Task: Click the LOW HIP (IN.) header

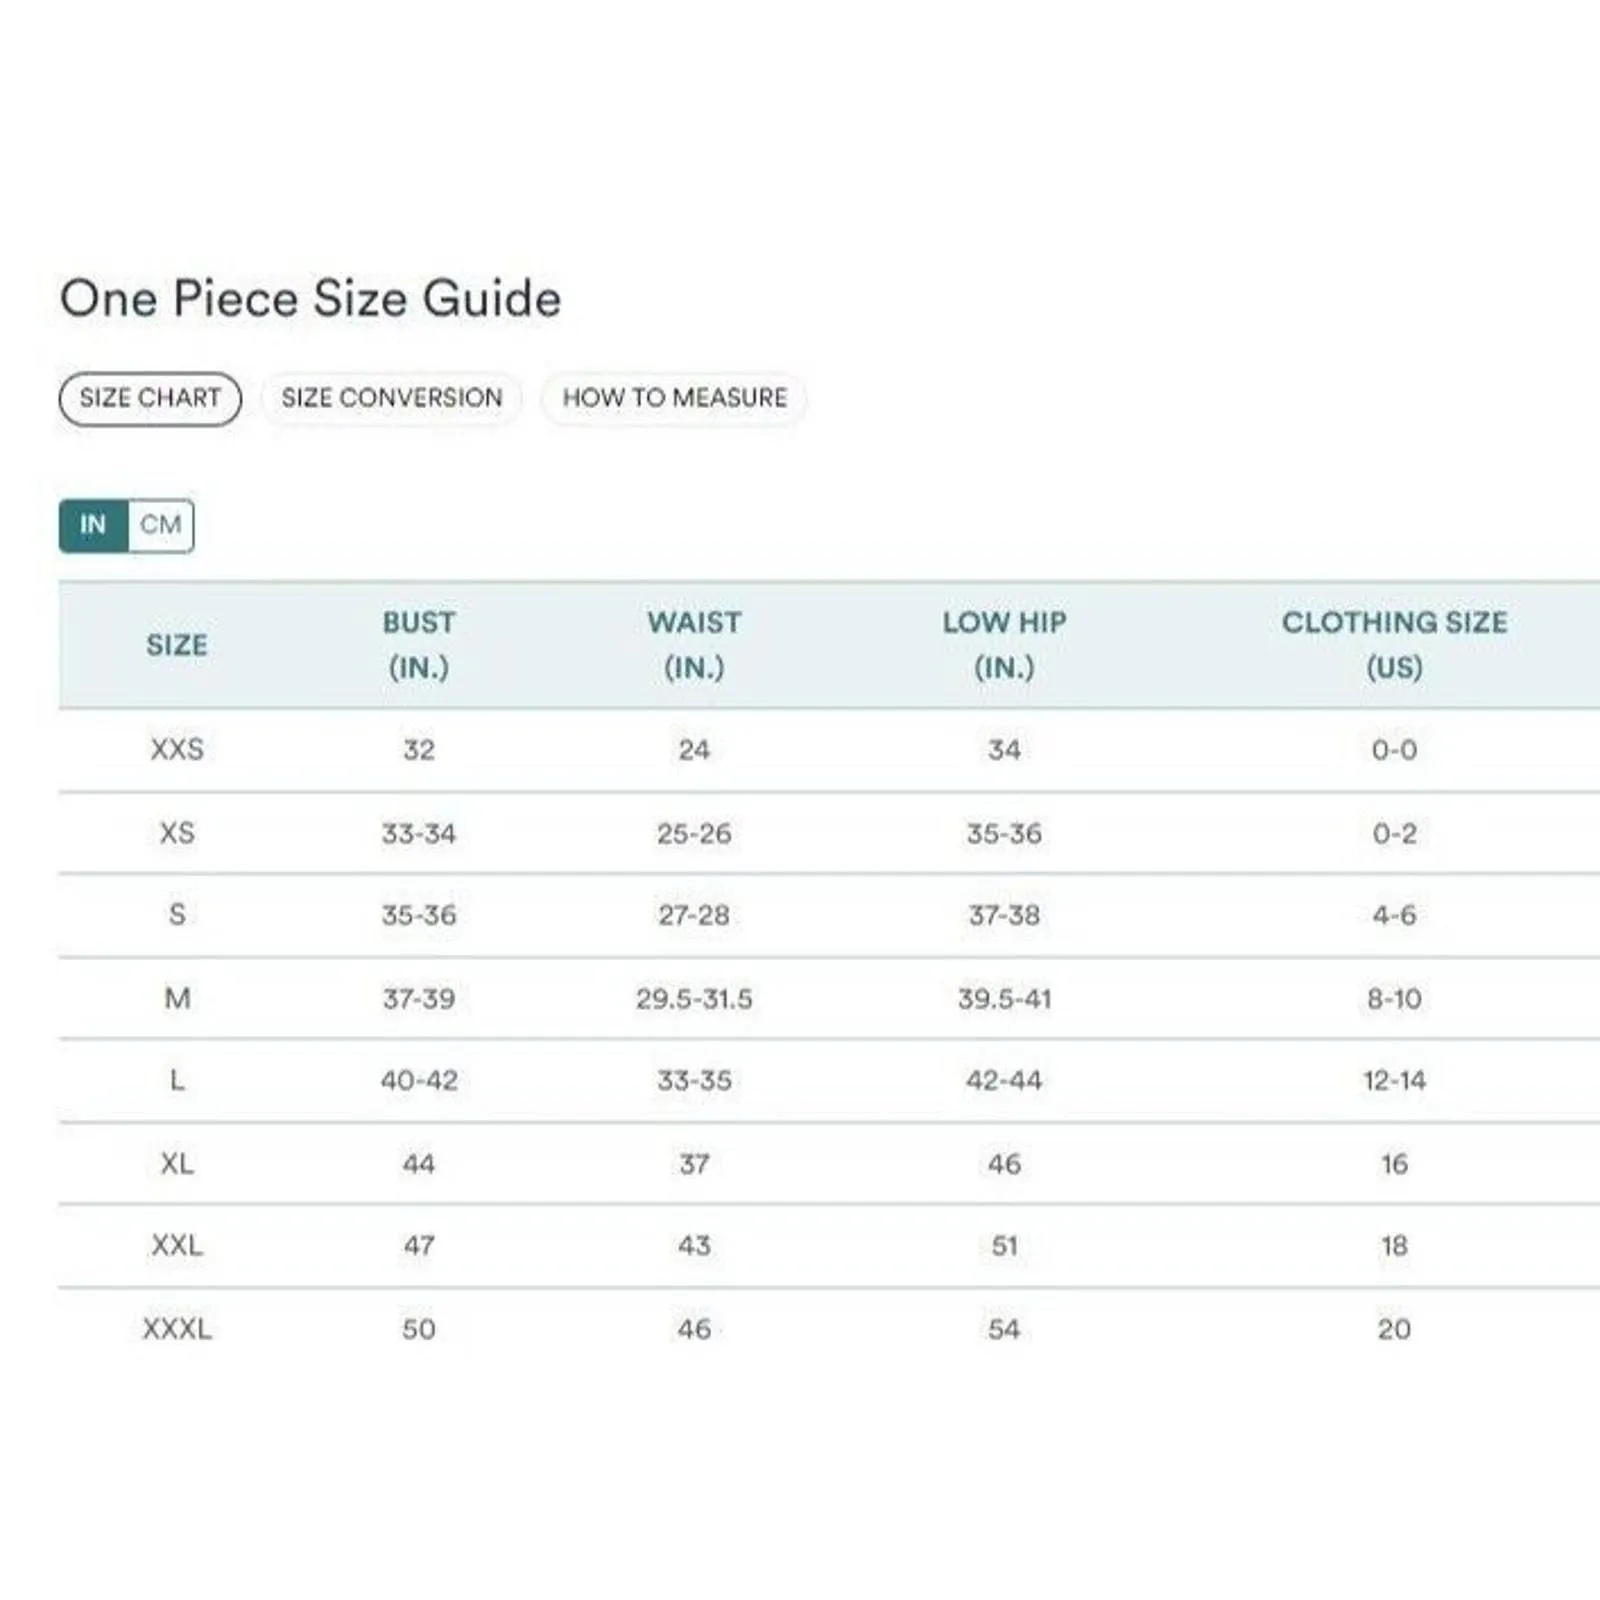Action: coord(1004,645)
